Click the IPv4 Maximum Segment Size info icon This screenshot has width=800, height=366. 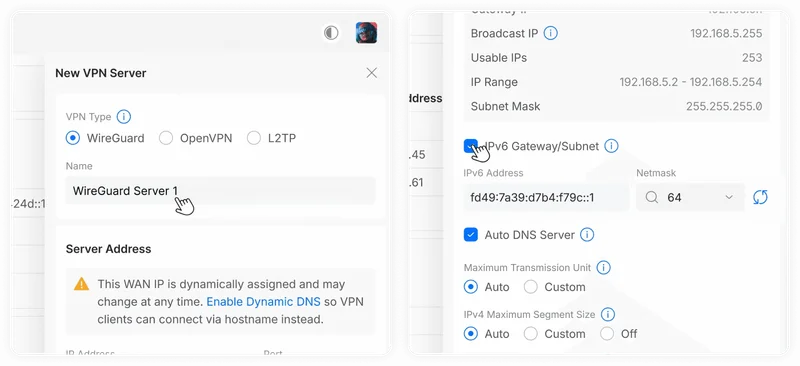[x=608, y=314]
